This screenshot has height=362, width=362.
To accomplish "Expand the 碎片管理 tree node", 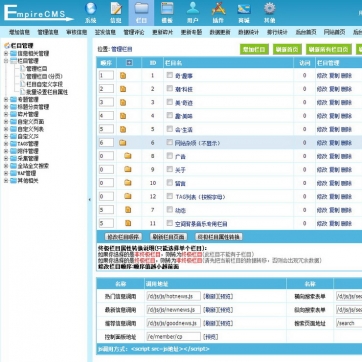I will coord(6,114).
